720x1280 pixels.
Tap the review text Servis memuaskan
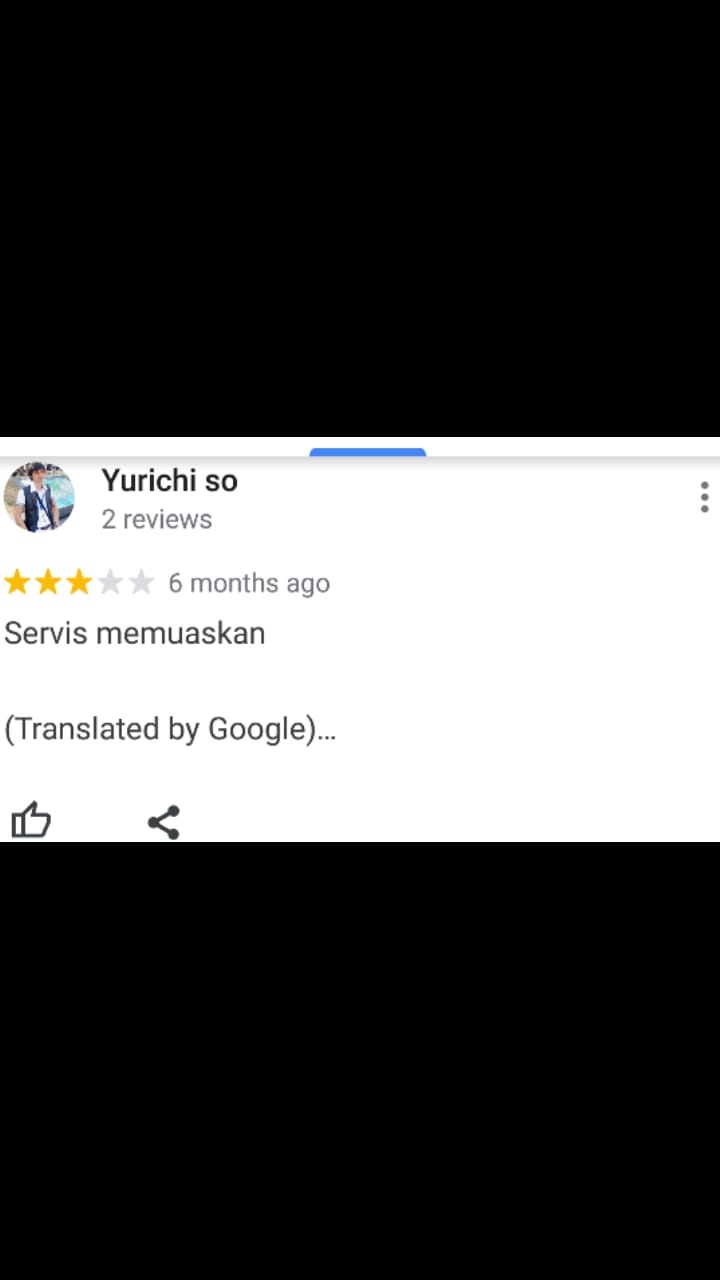click(x=135, y=633)
